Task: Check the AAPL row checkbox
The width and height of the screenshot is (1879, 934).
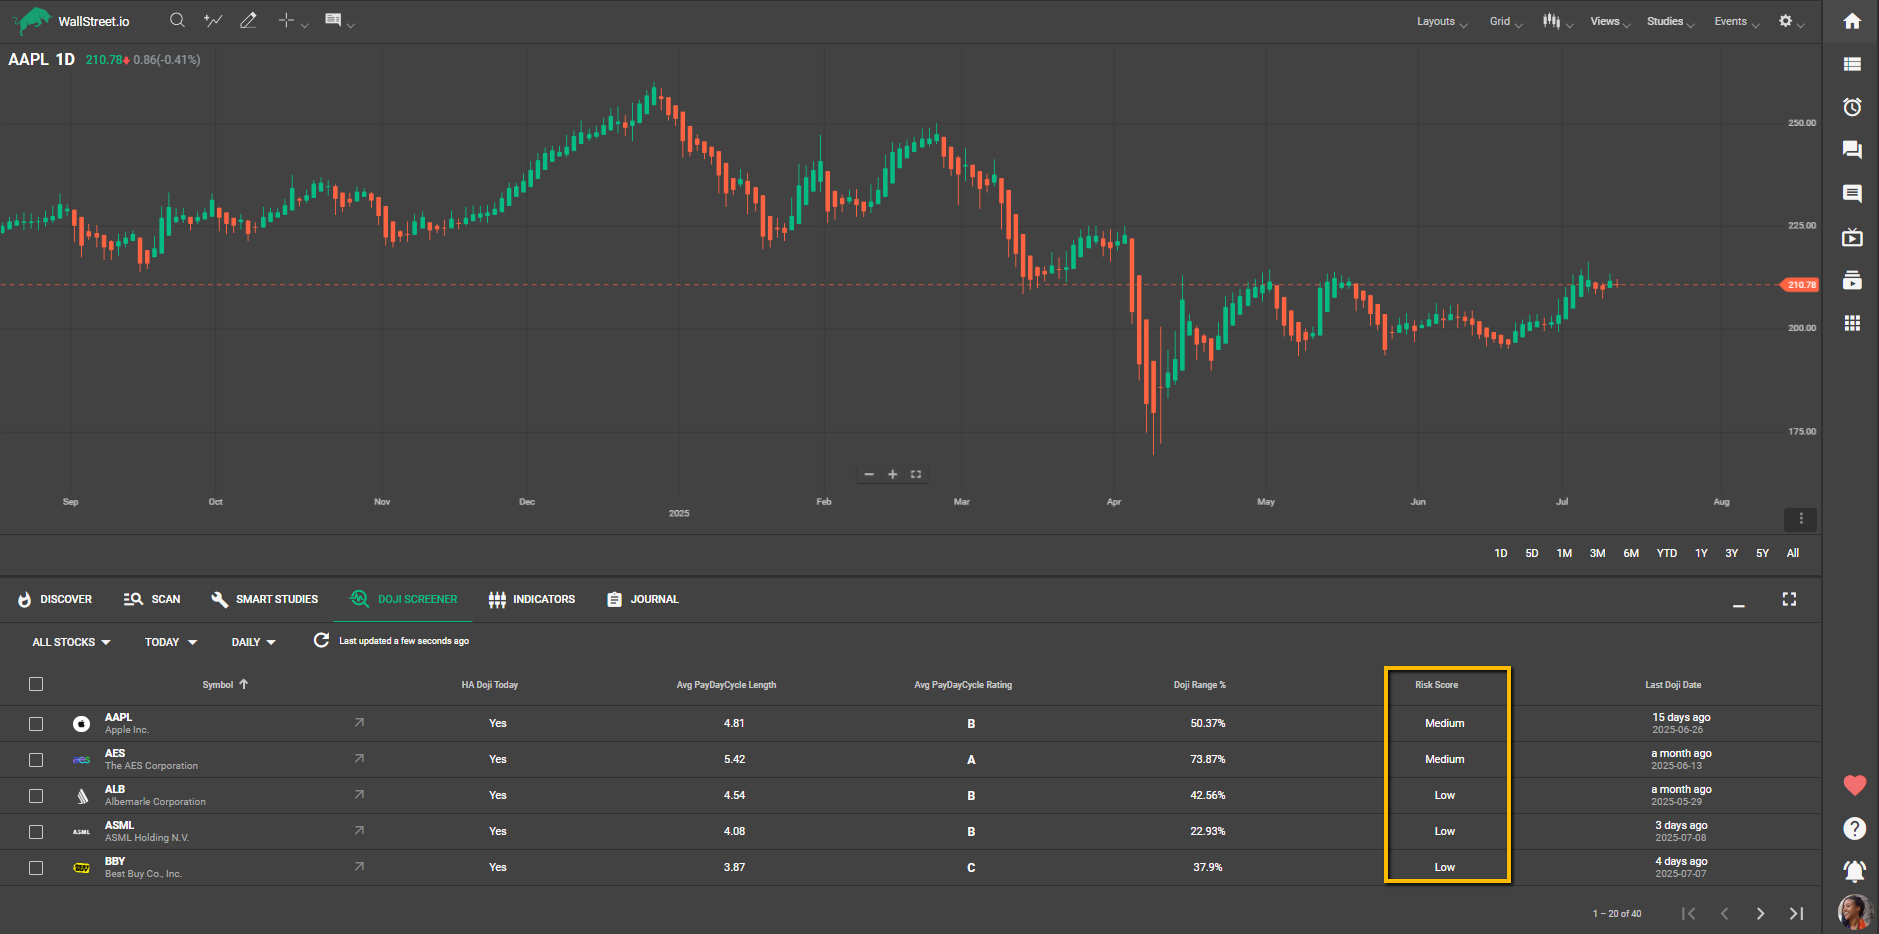Action: [36, 724]
